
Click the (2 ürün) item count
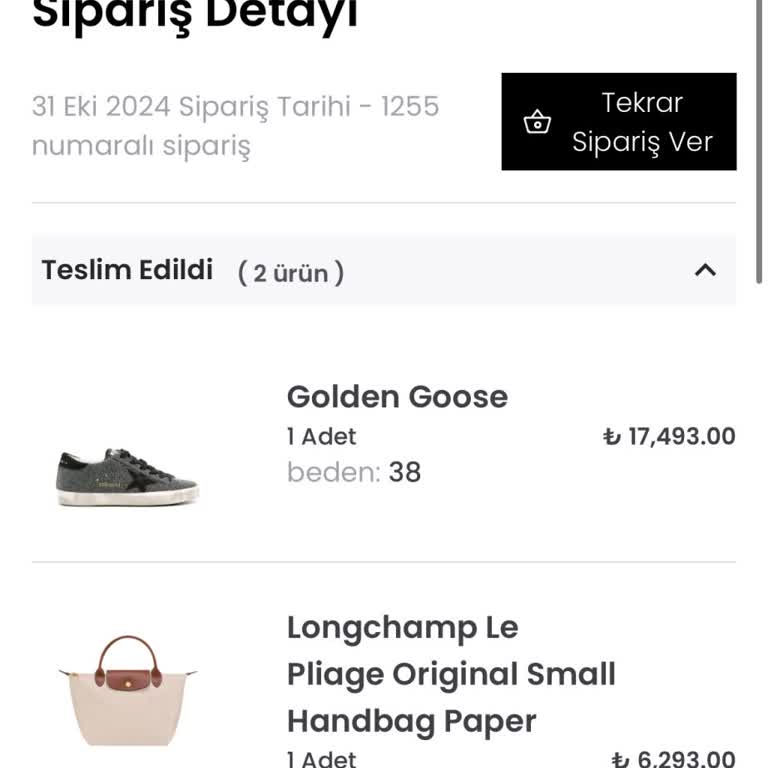click(x=291, y=272)
